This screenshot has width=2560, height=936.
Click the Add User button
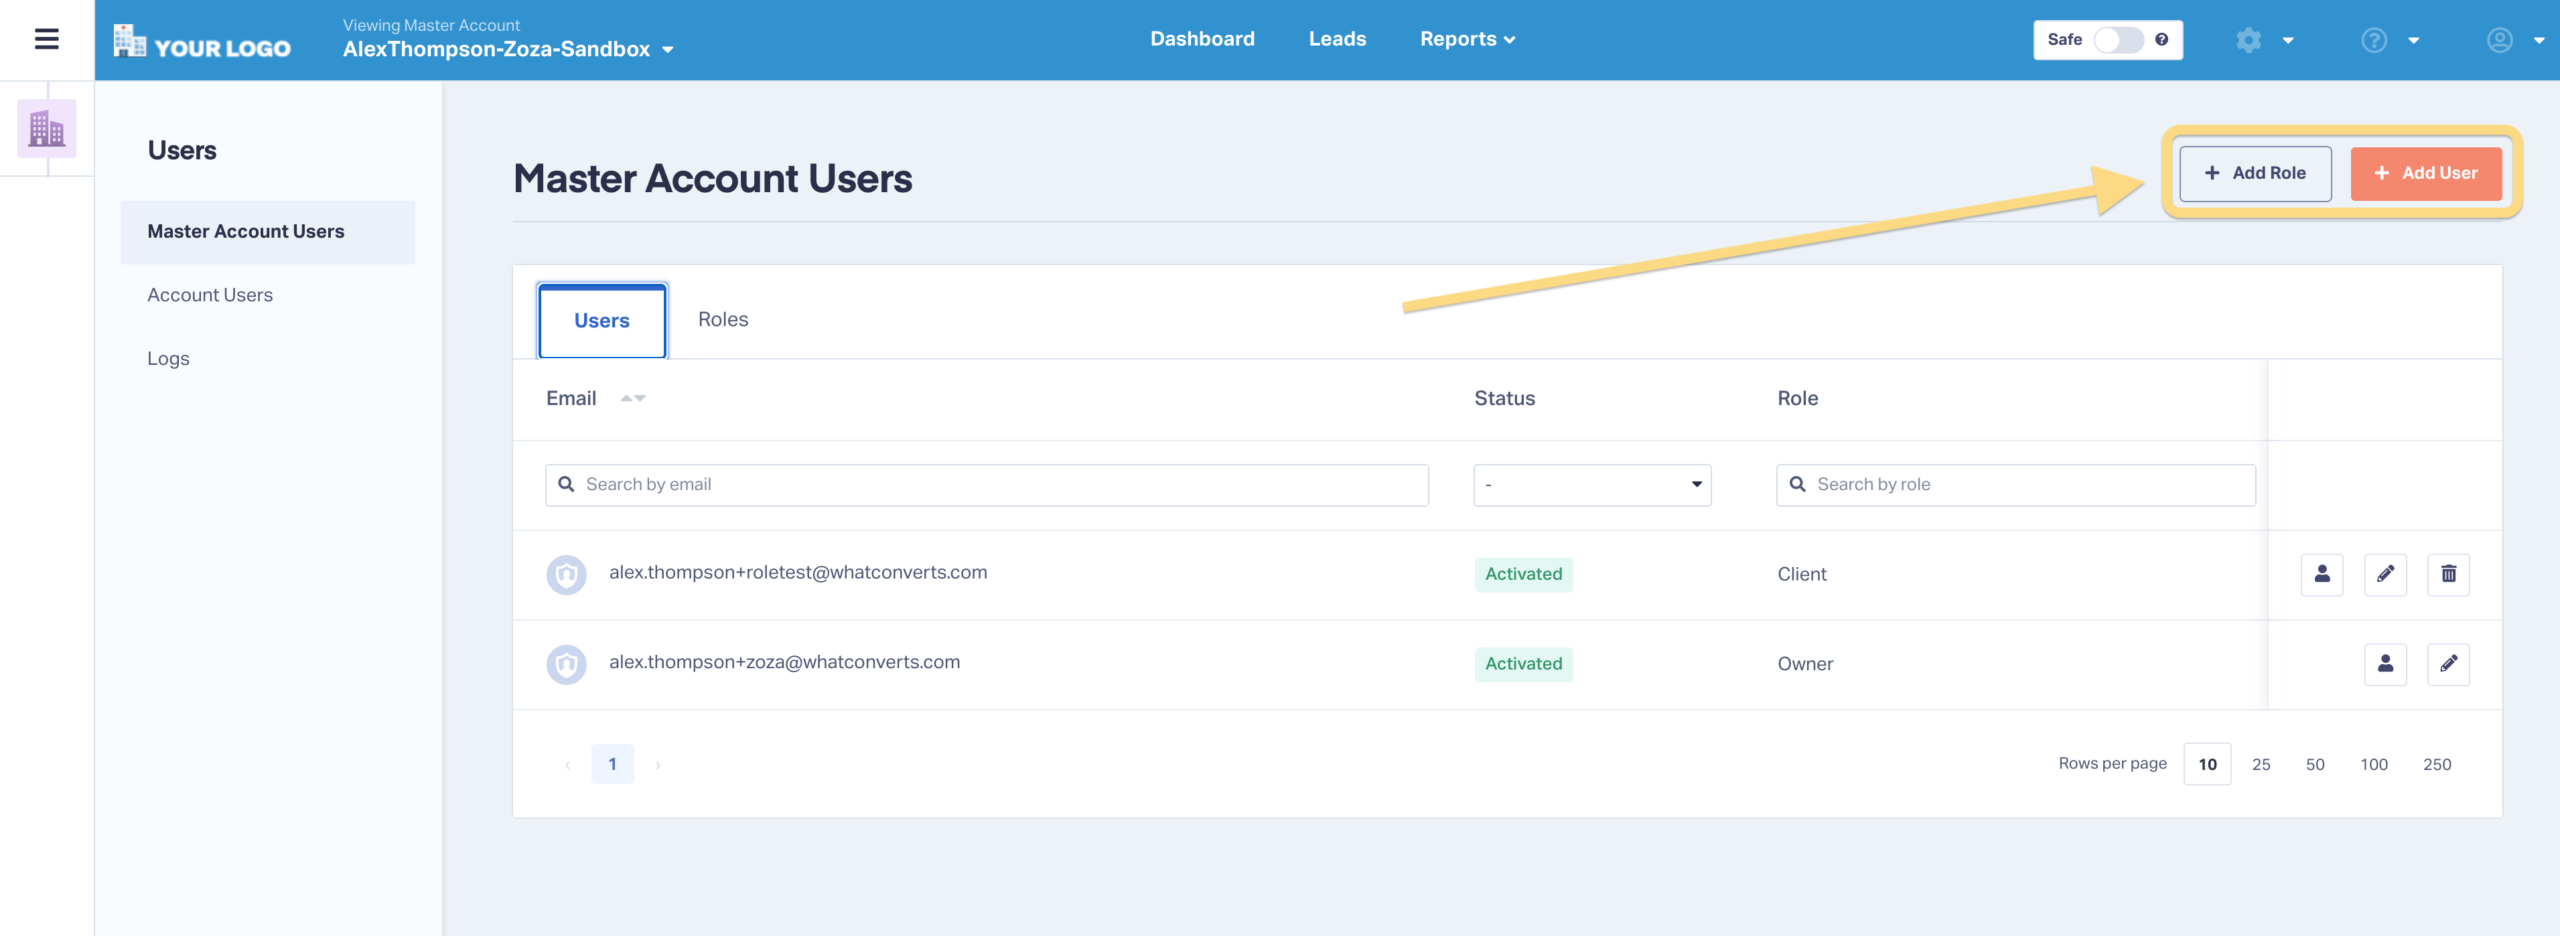(2426, 173)
